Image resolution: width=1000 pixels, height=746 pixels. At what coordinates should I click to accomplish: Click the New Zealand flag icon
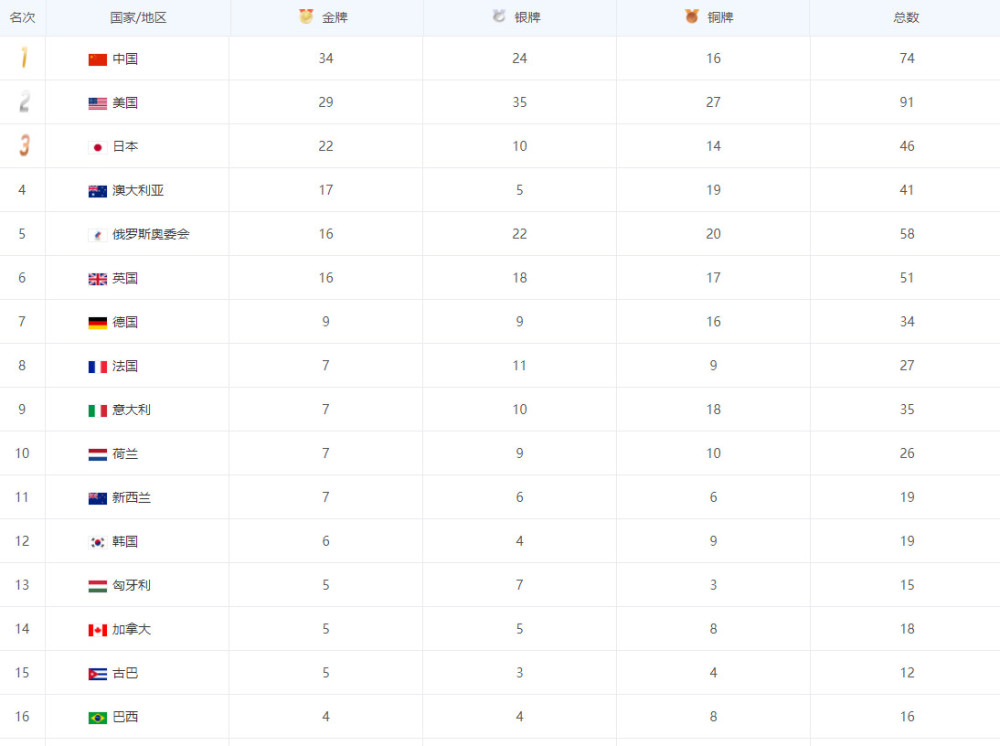pos(98,499)
